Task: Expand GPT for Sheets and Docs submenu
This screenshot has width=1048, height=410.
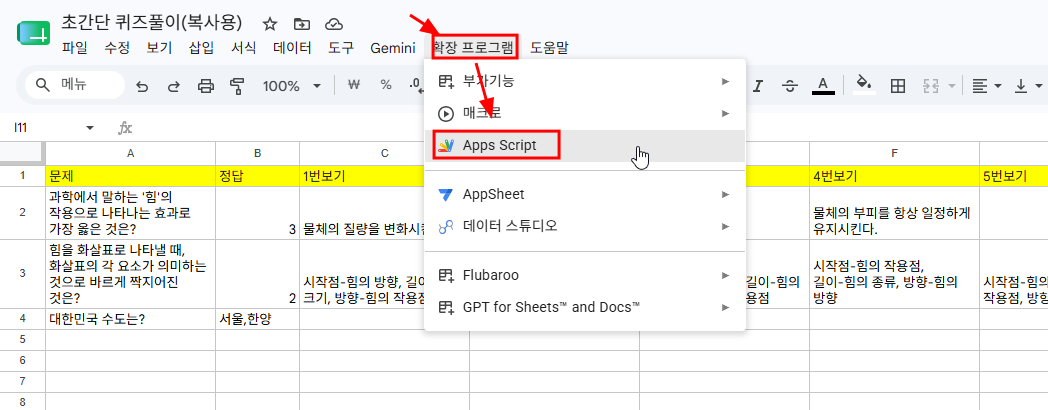Action: [x=585, y=308]
